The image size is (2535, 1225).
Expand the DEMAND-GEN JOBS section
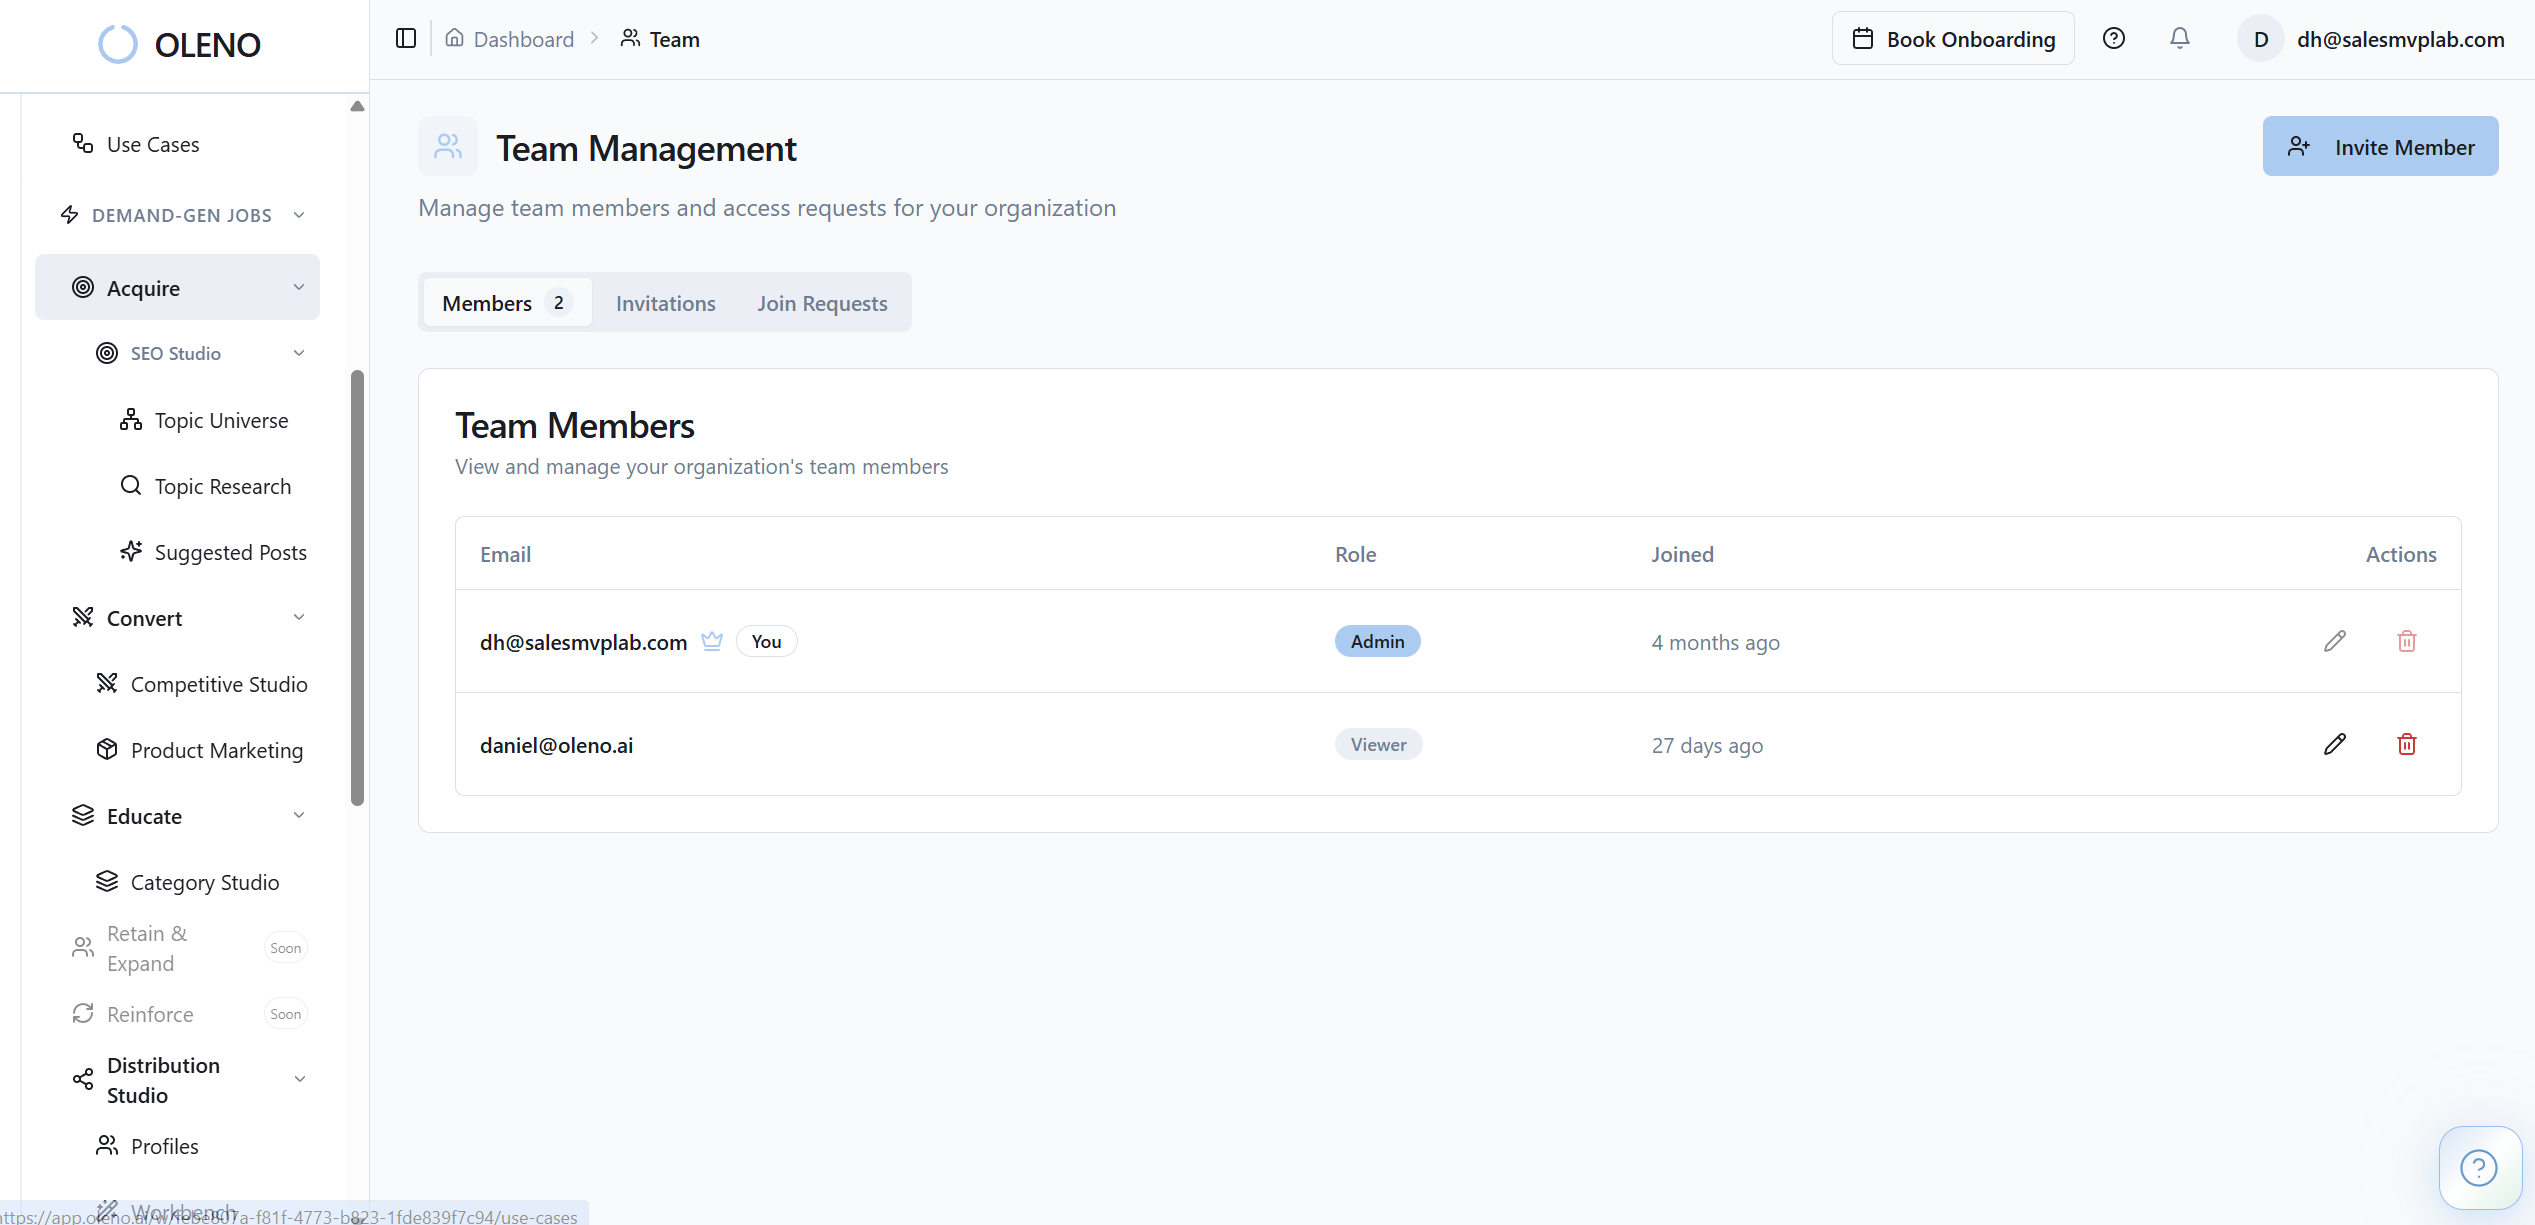299,214
